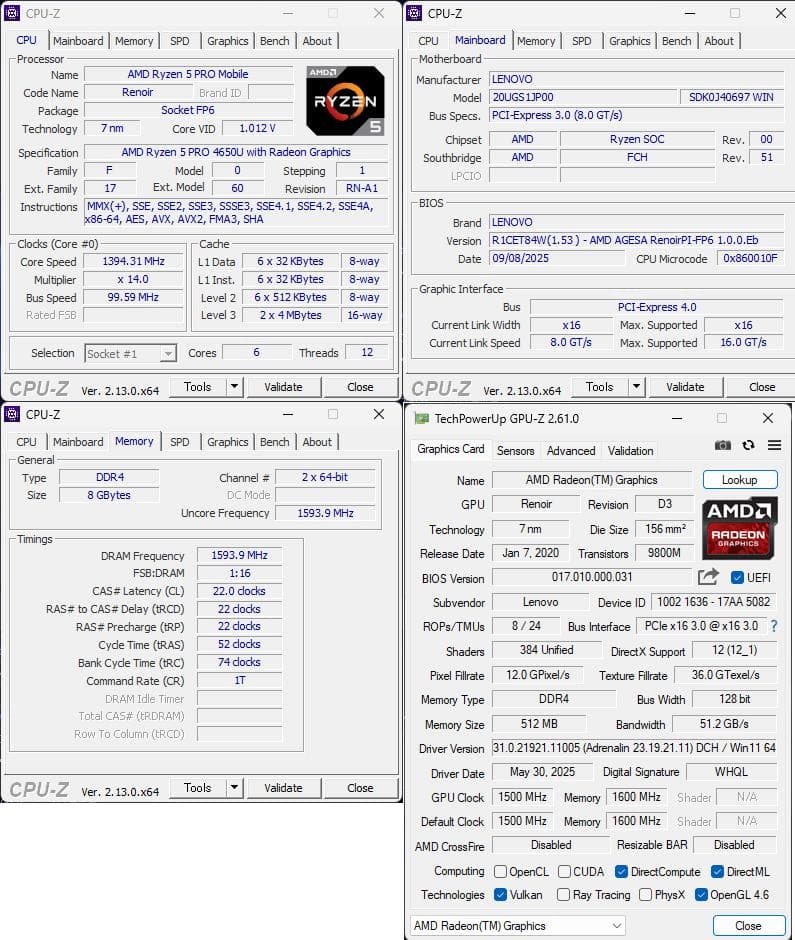Click the motherboard model 20UGS1JP00 field
795x940 pixels.
(x=583, y=97)
